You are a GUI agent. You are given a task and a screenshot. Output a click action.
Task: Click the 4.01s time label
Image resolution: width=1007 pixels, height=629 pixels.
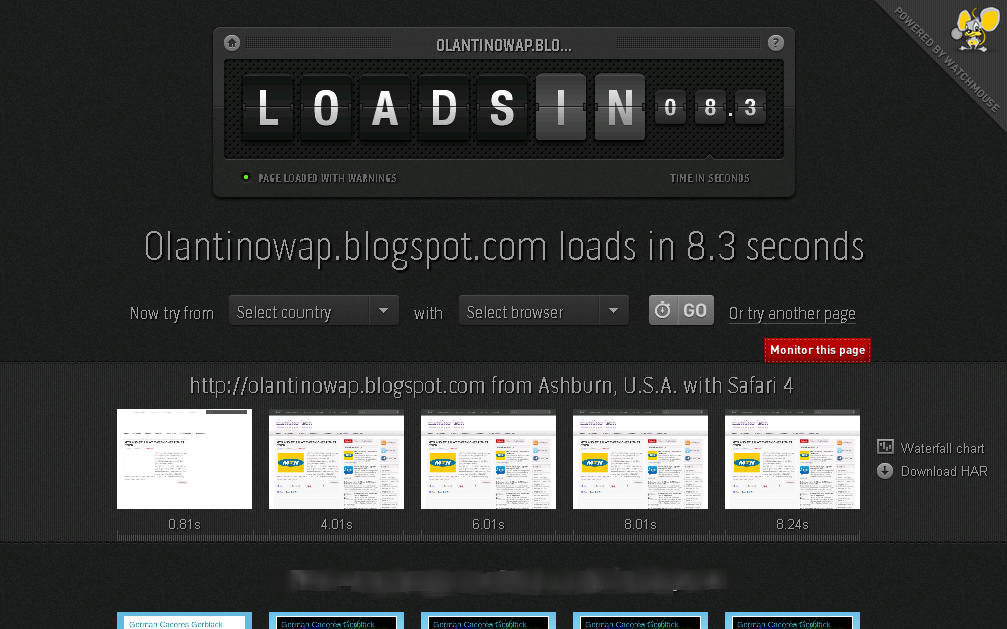(337, 524)
